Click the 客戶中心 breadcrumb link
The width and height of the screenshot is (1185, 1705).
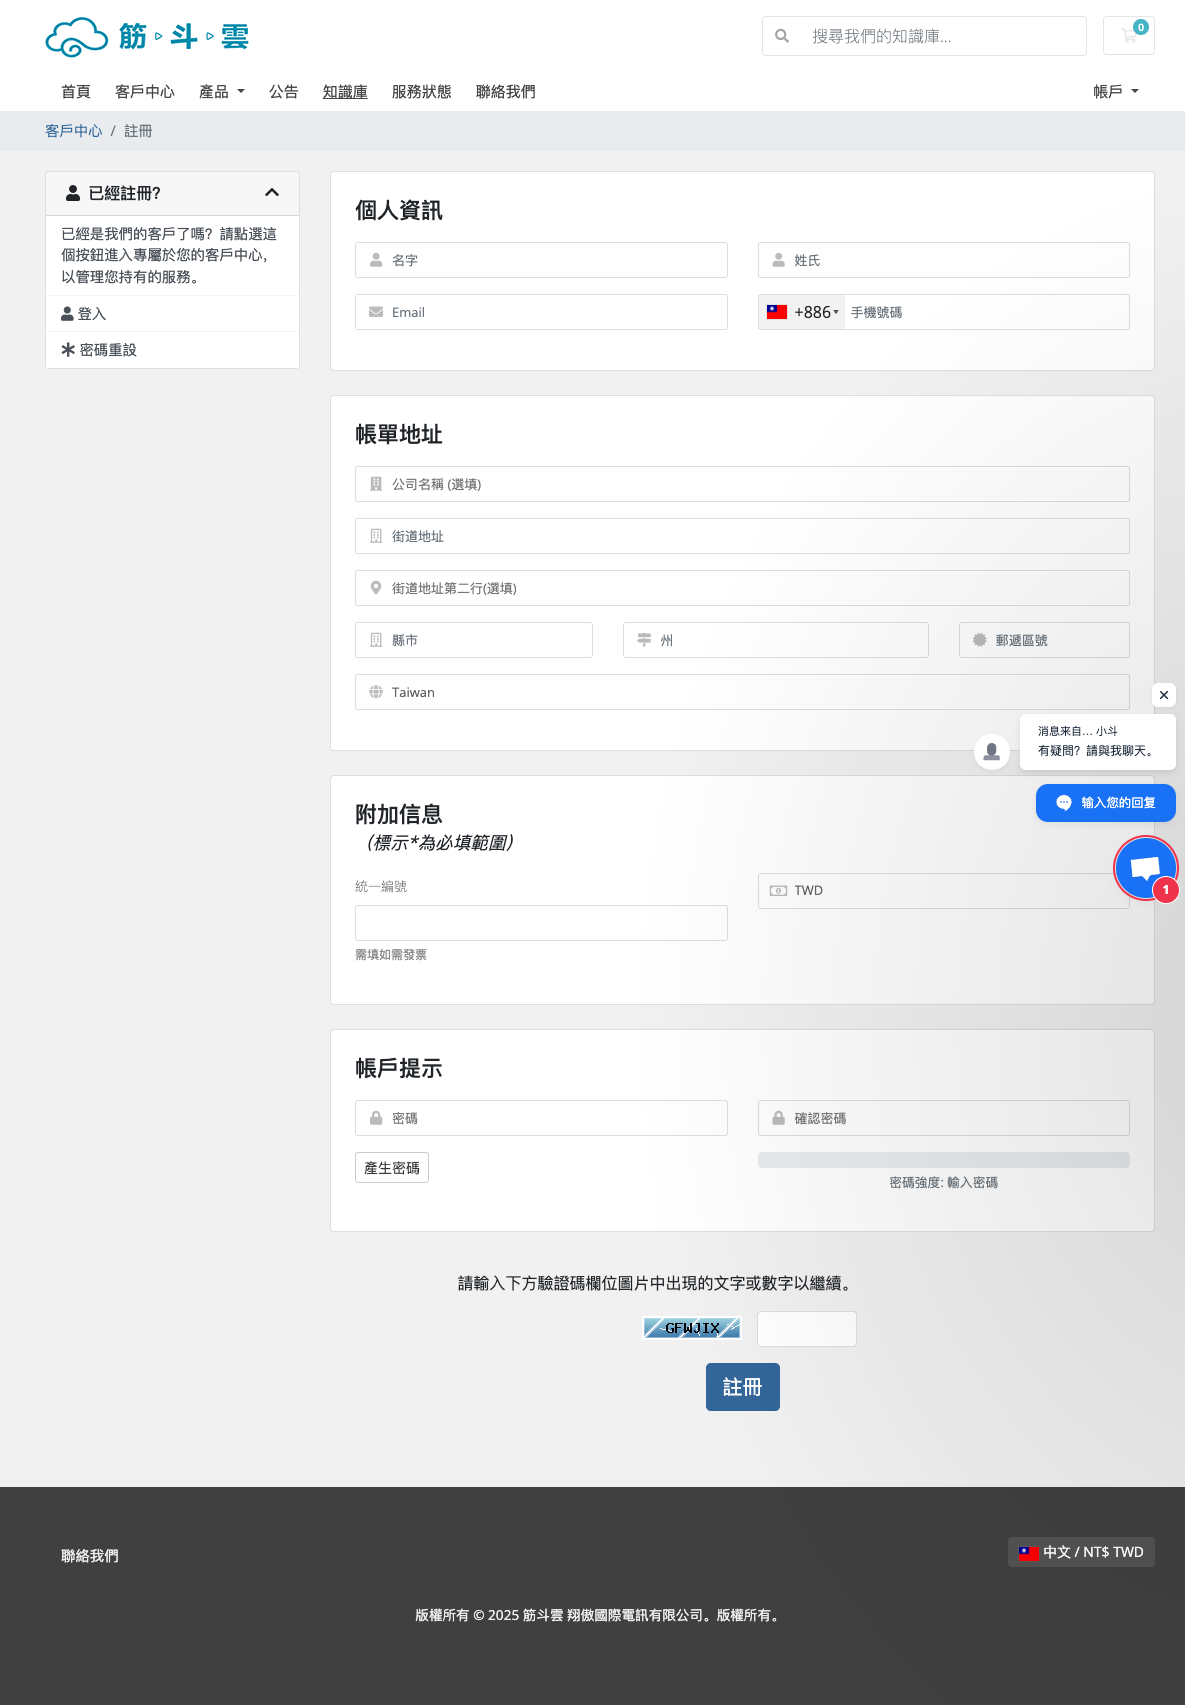(x=74, y=131)
